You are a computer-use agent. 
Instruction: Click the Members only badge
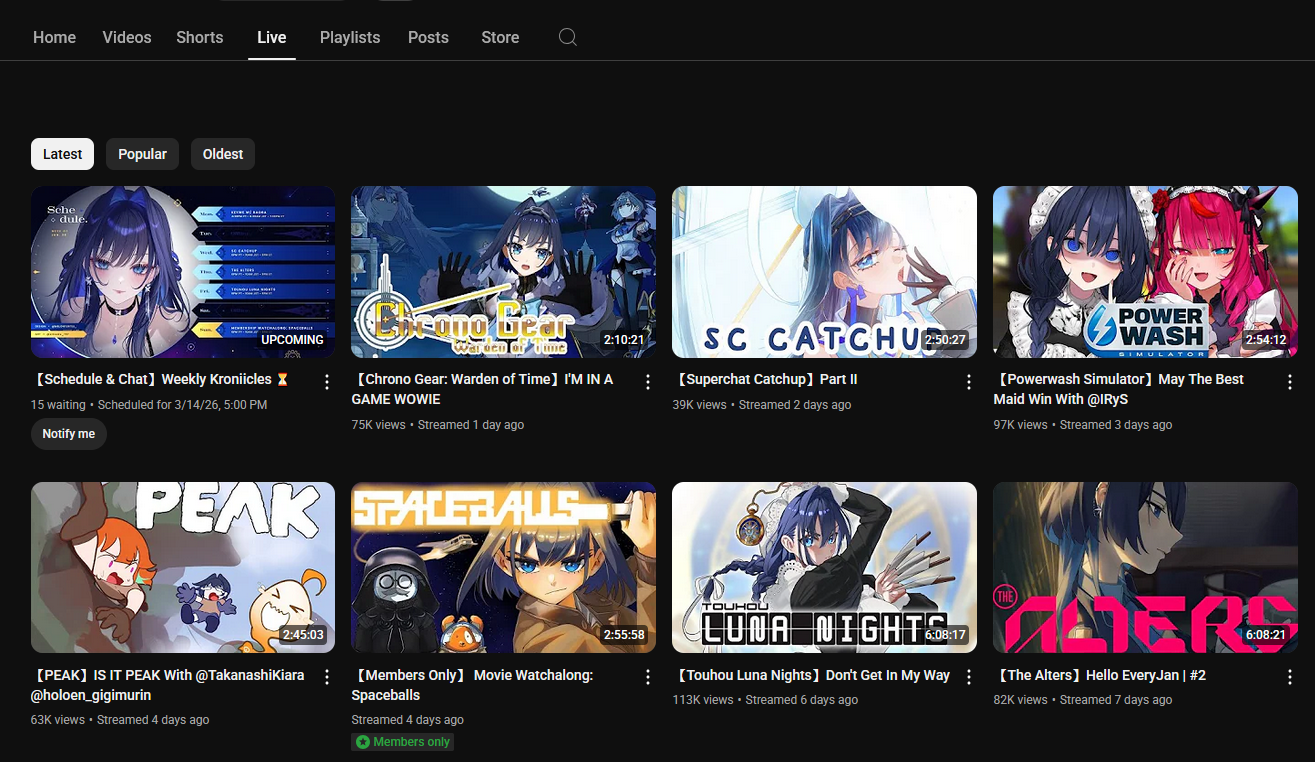pos(403,742)
